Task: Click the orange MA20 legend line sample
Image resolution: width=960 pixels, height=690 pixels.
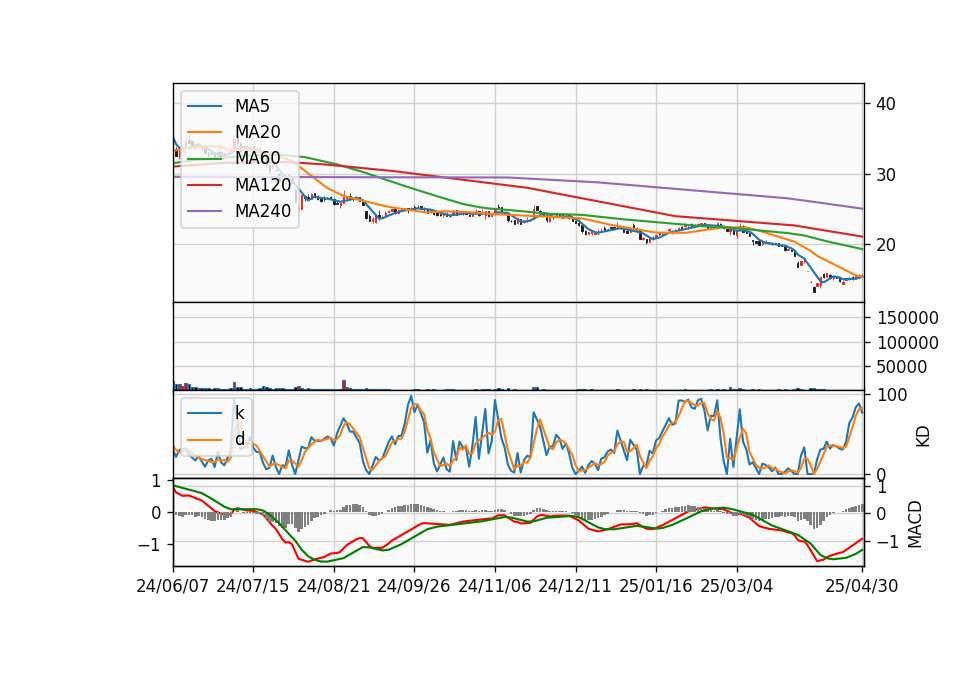Action: click(x=204, y=132)
